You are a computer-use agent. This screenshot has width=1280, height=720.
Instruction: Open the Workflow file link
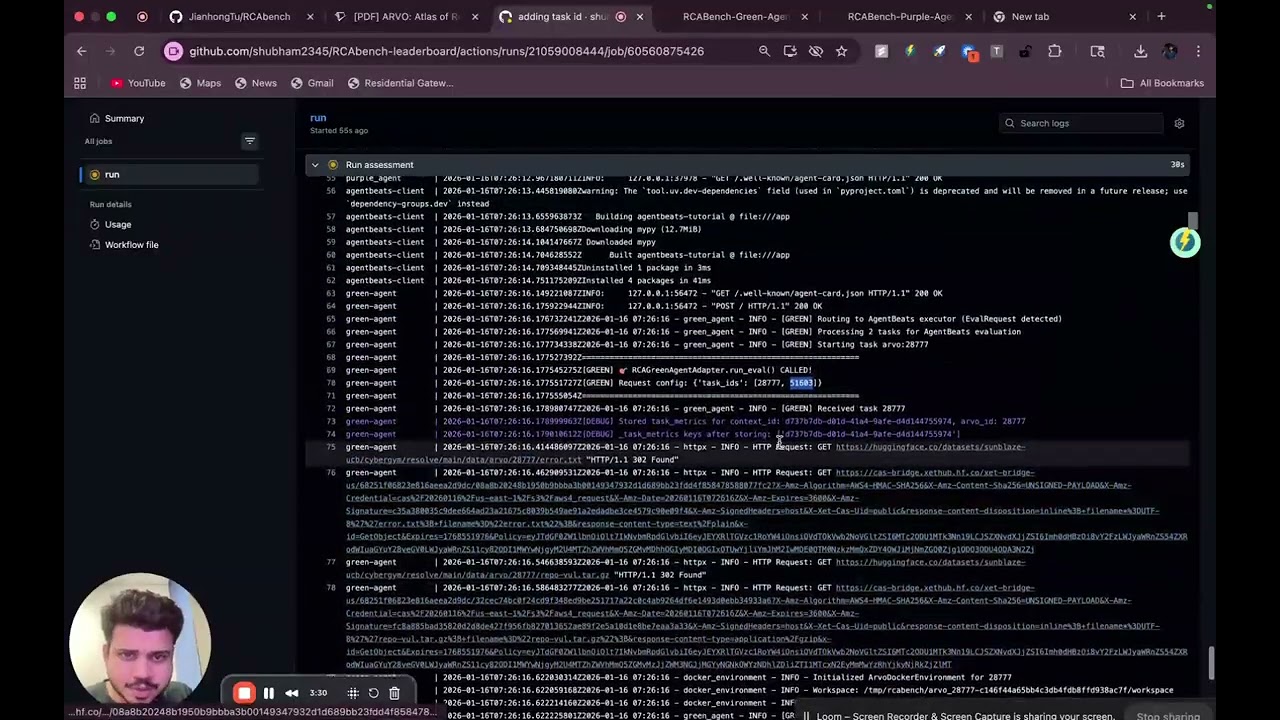pos(131,245)
